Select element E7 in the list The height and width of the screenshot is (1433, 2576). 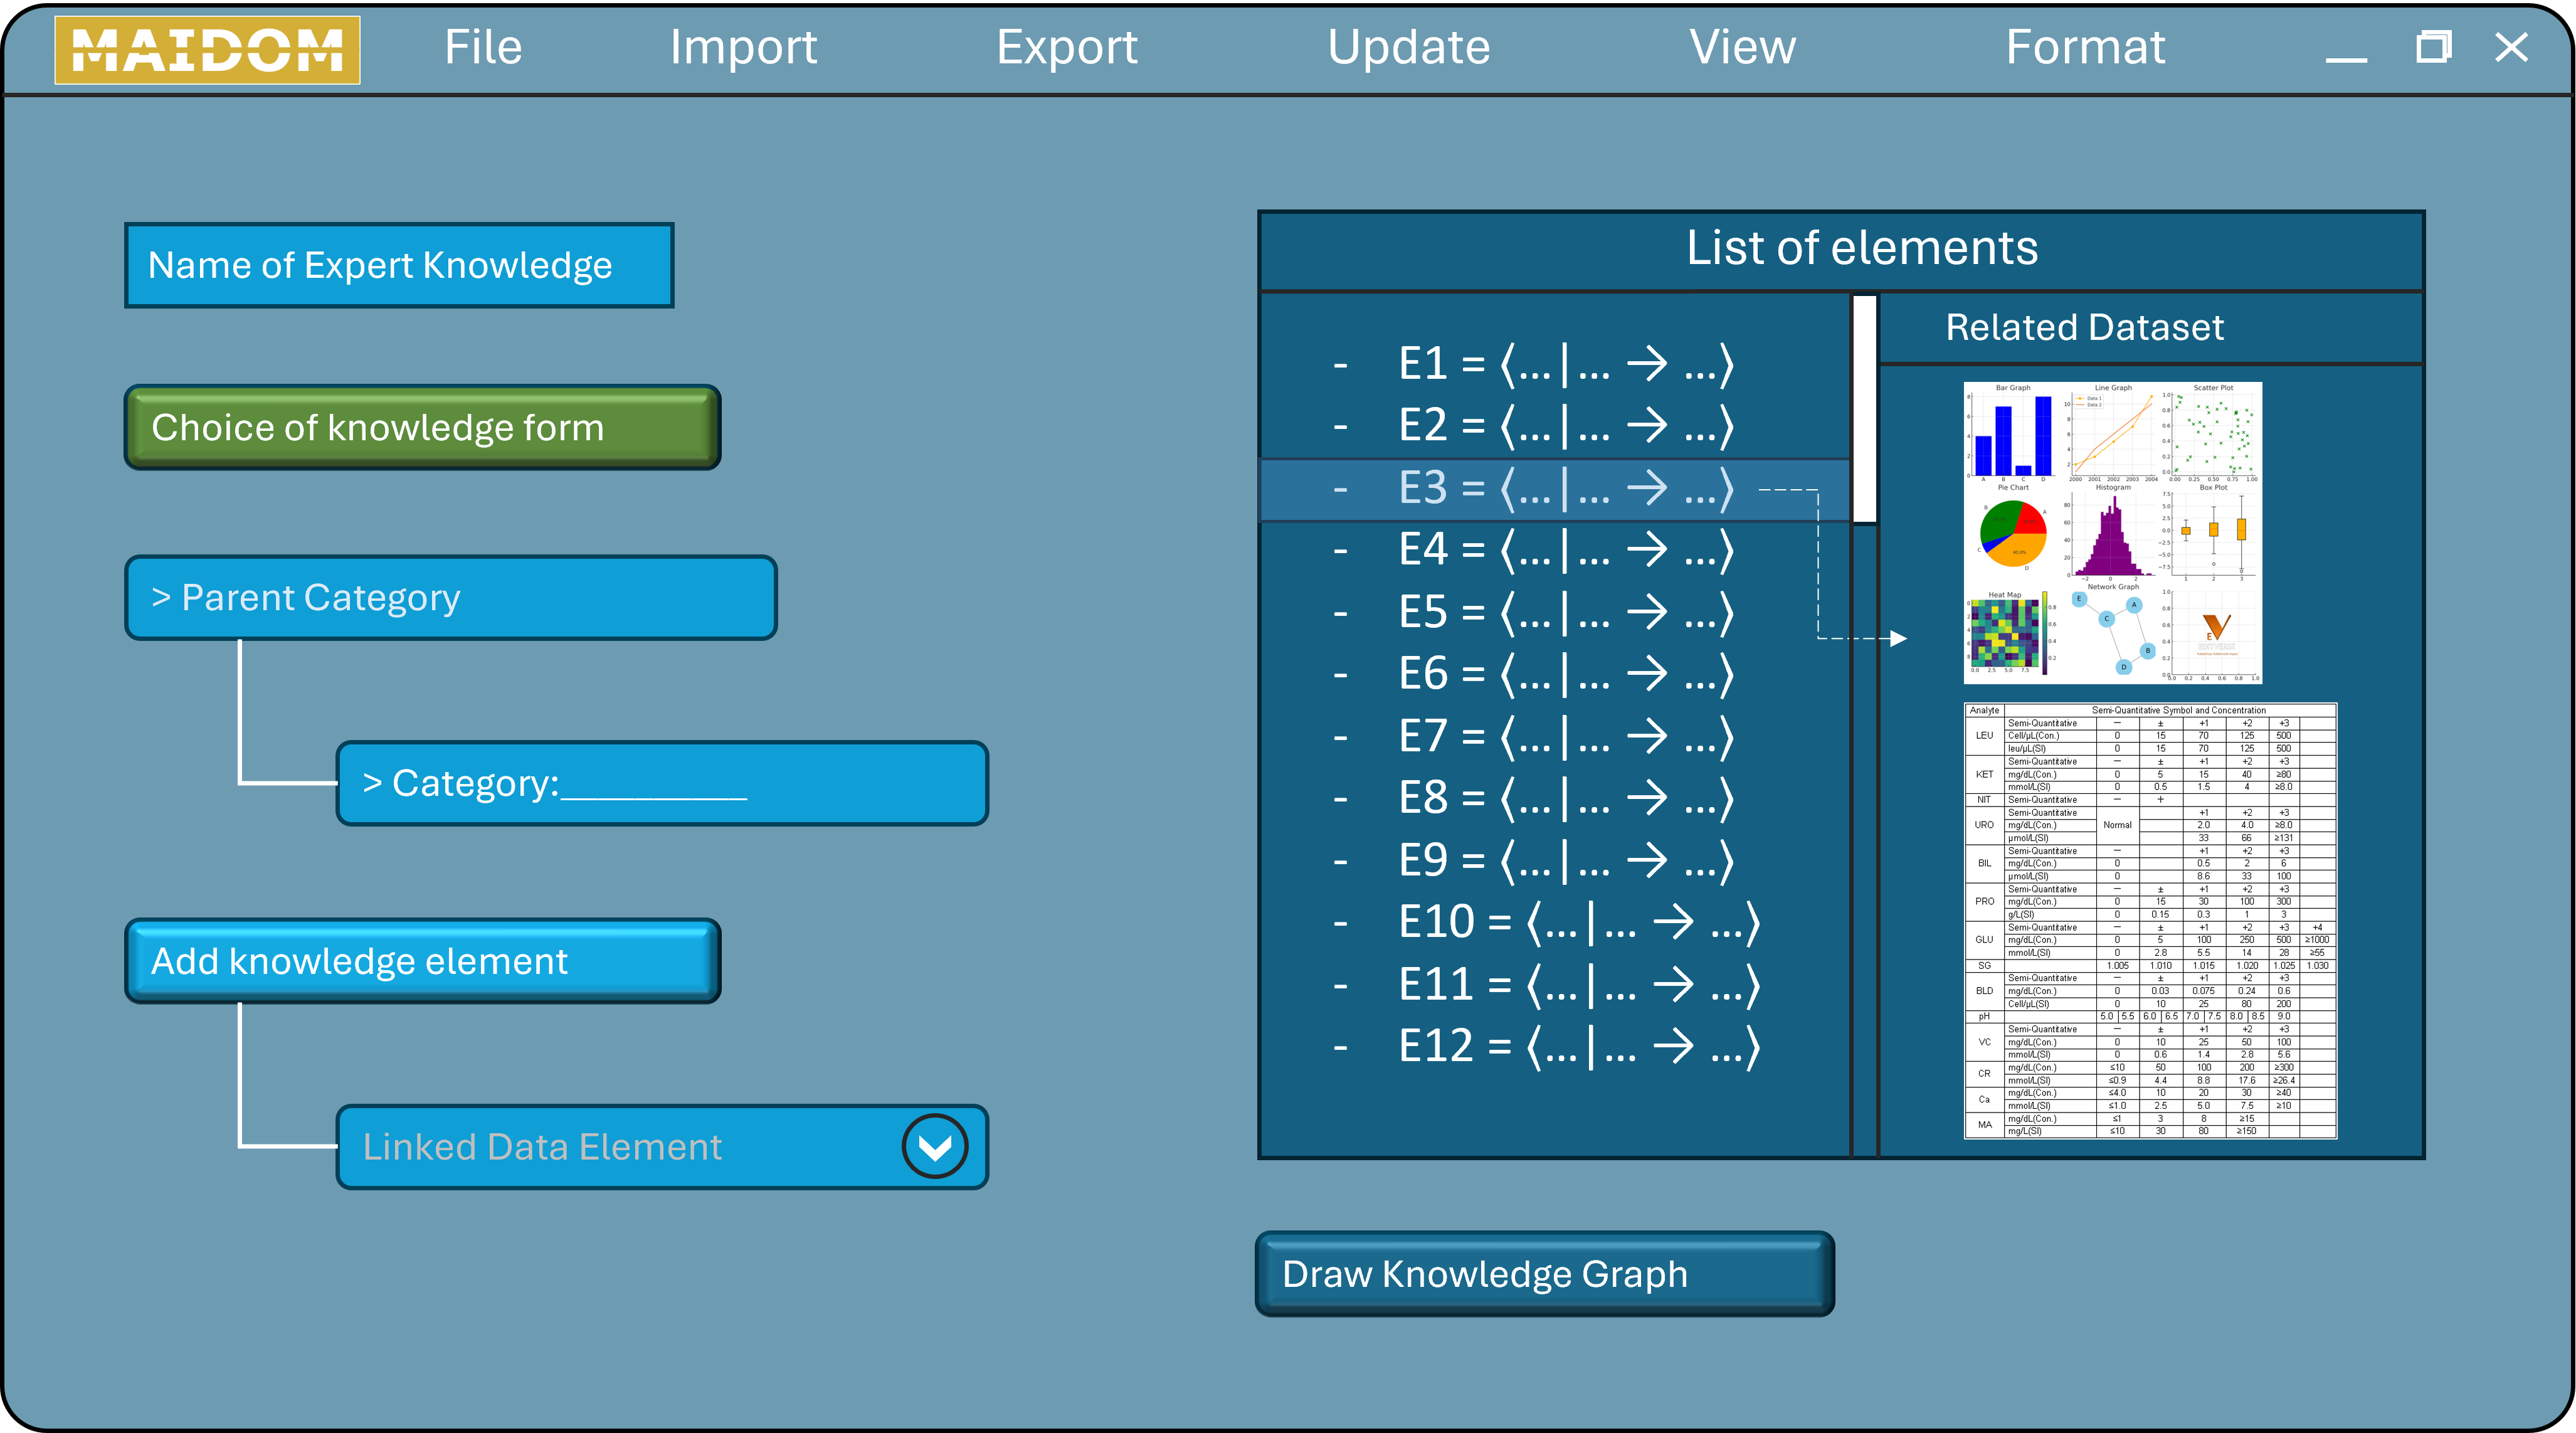tap(1564, 737)
